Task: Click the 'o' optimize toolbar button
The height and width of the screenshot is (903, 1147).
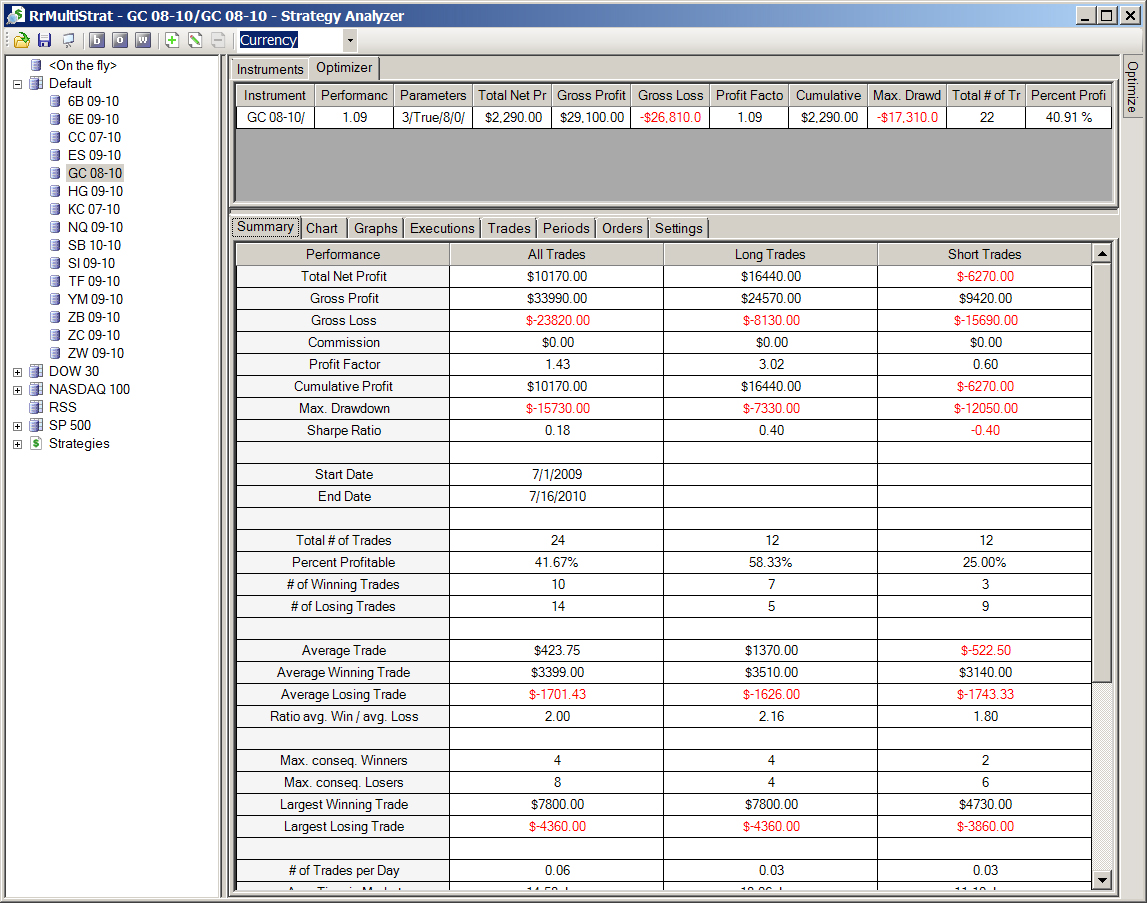Action: click(x=120, y=40)
